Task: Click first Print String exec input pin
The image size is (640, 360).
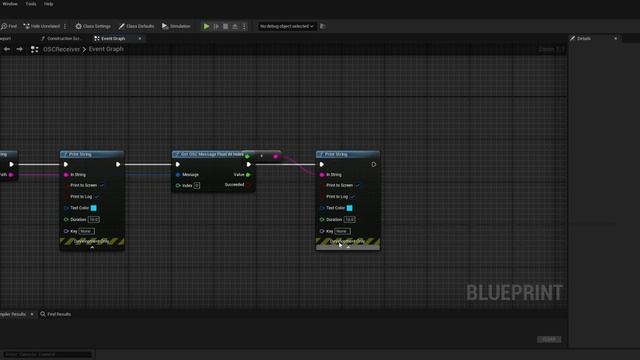Action: (66, 164)
